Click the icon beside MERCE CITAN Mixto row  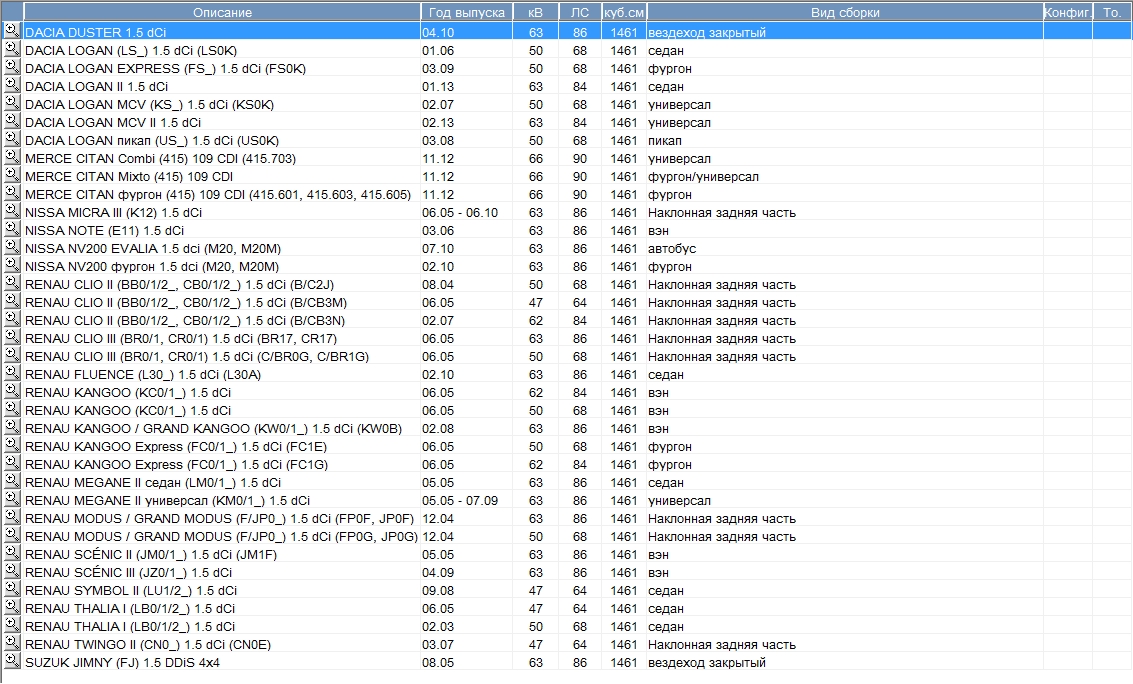coord(12,175)
